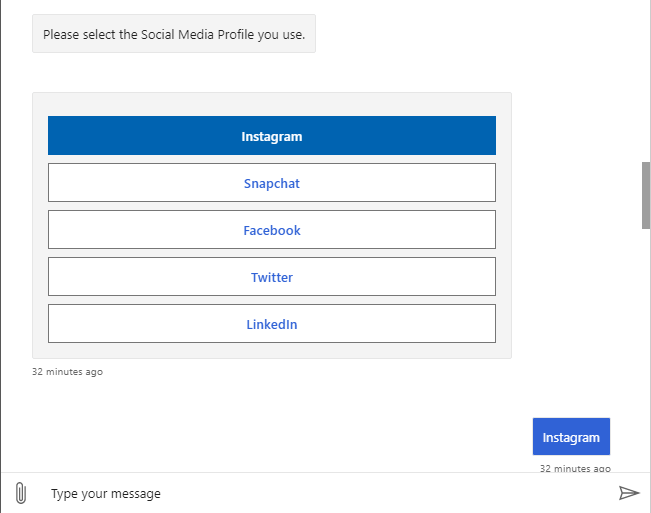Choose the Snapchat profile option

pyautogui.click(x=271, y=183)
